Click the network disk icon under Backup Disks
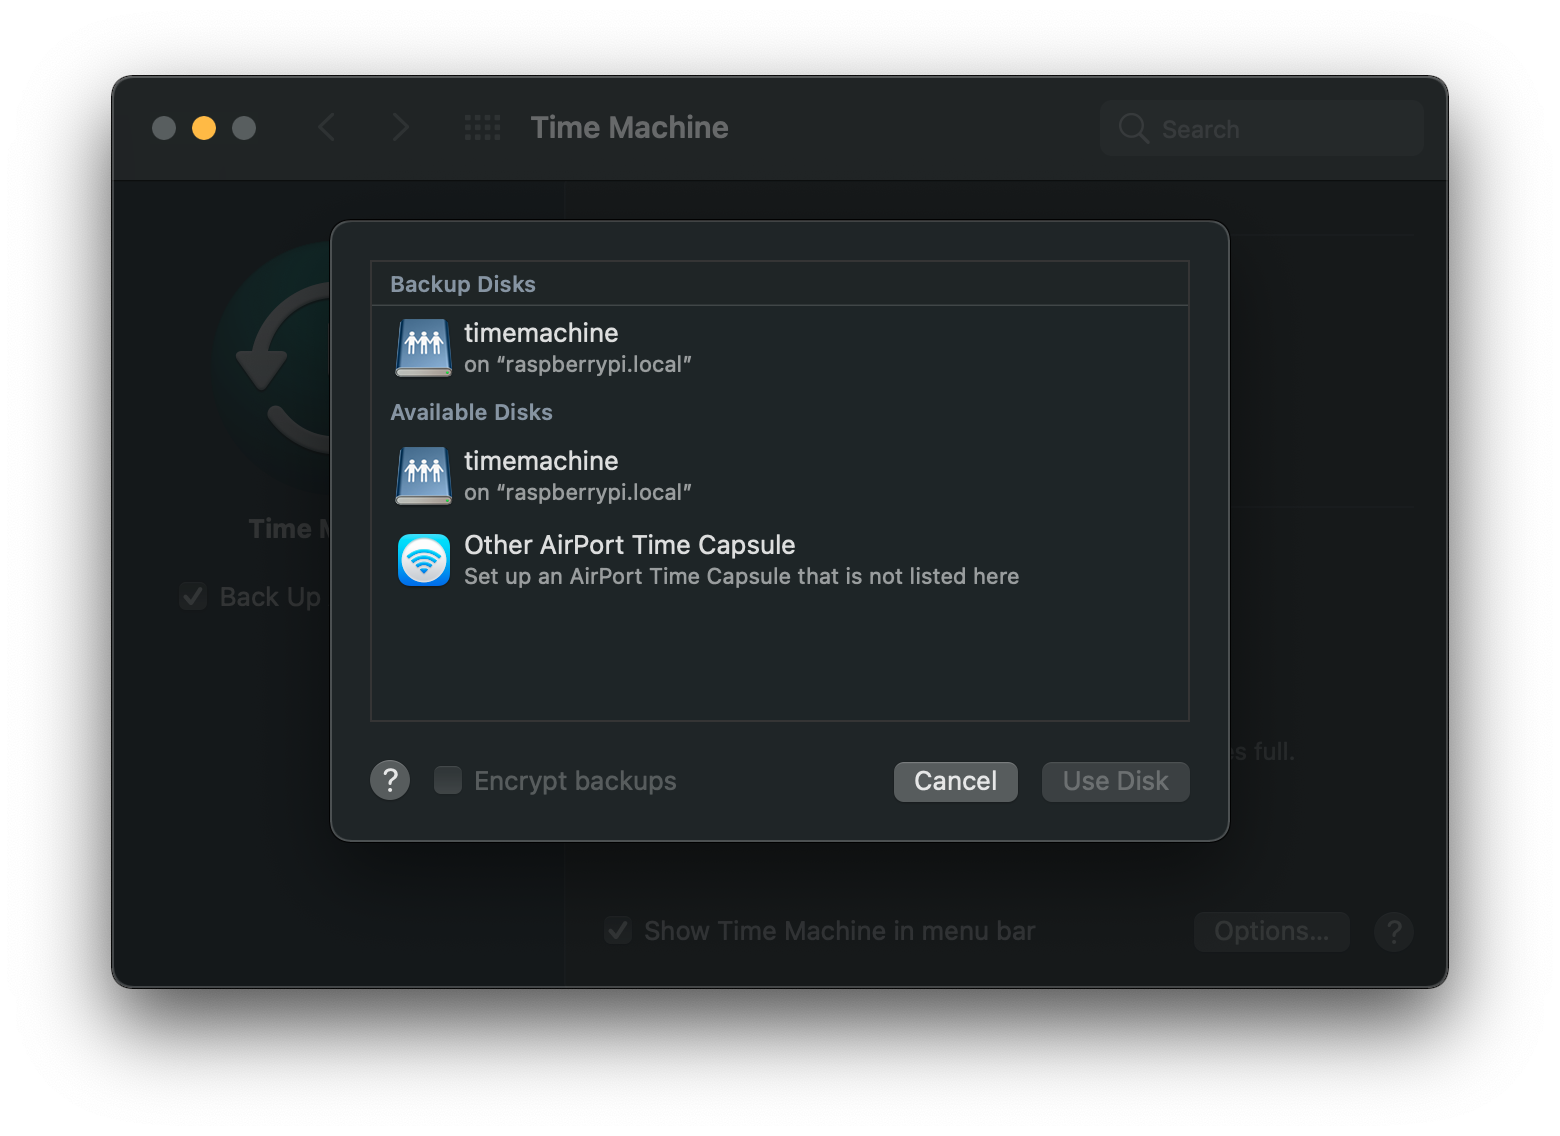The image size is (1560, 1136). click(x=424, y=348)
